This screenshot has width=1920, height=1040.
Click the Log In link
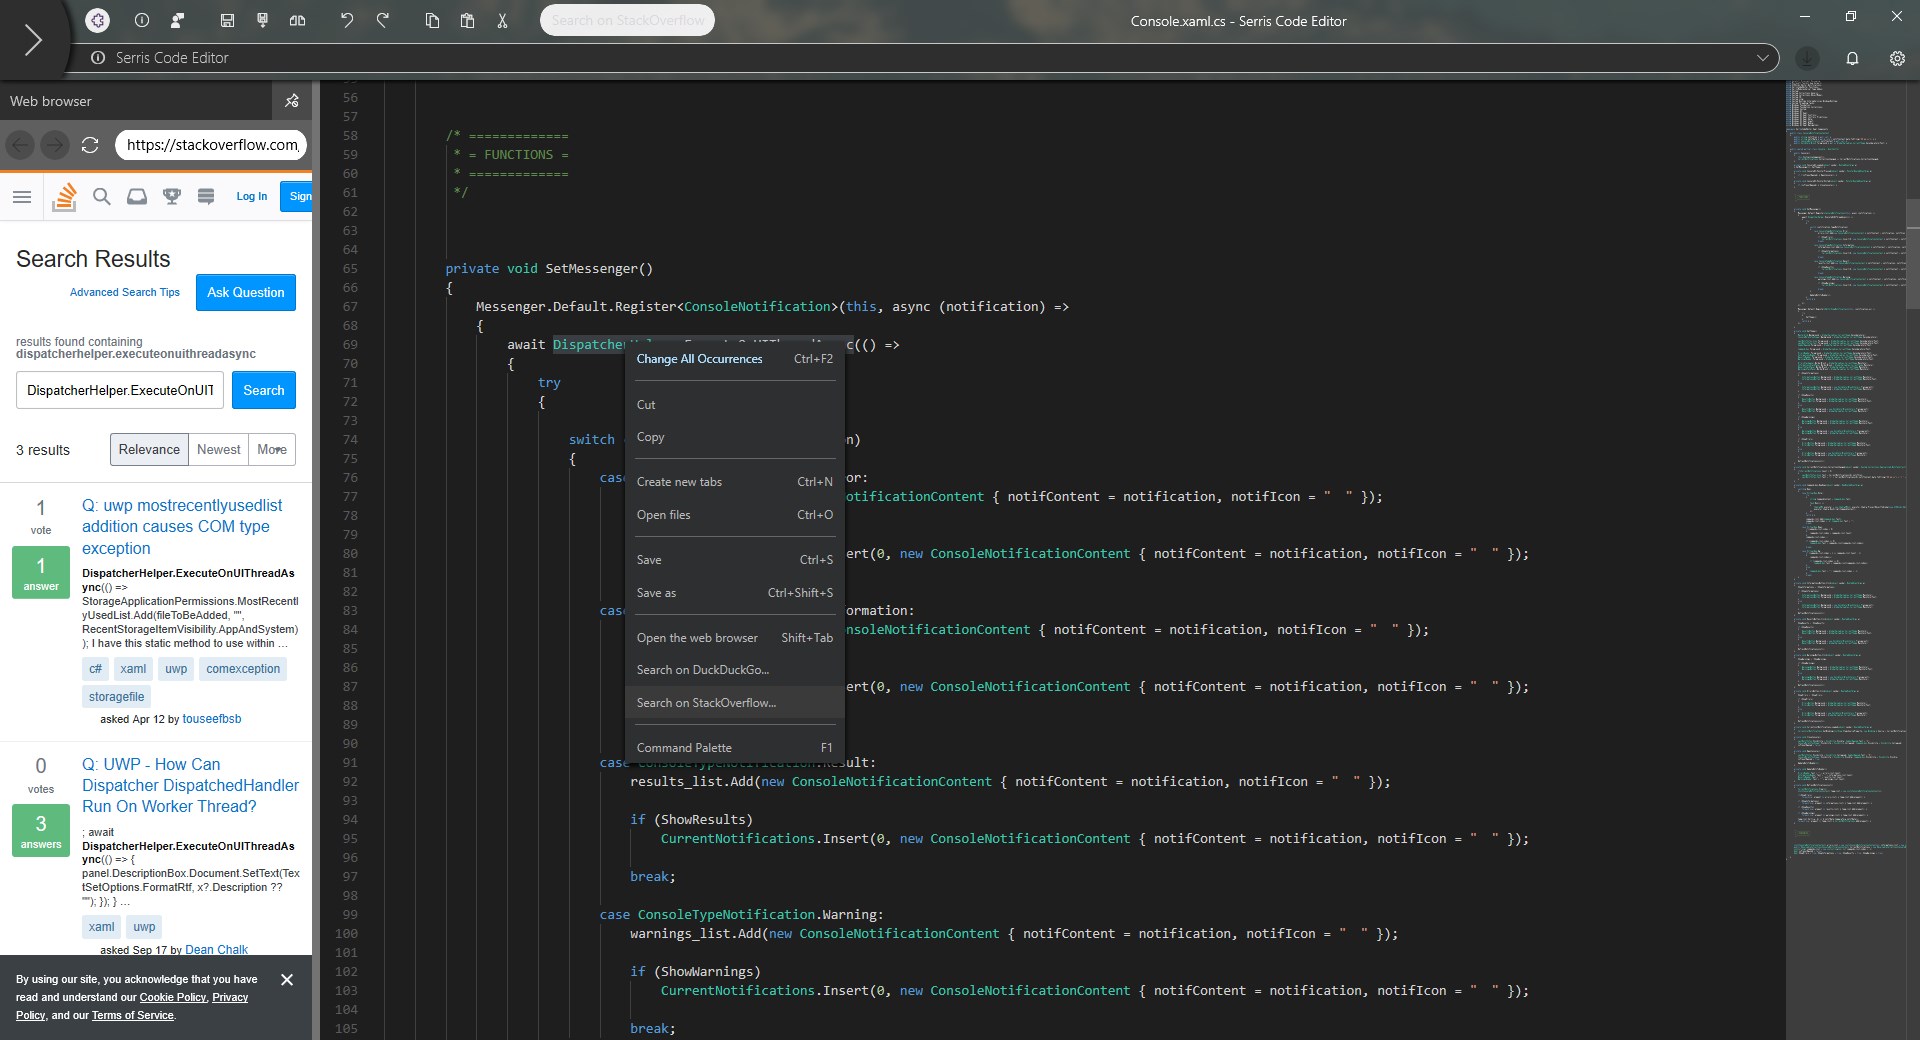pyautogui.click(x=250, y=196)
